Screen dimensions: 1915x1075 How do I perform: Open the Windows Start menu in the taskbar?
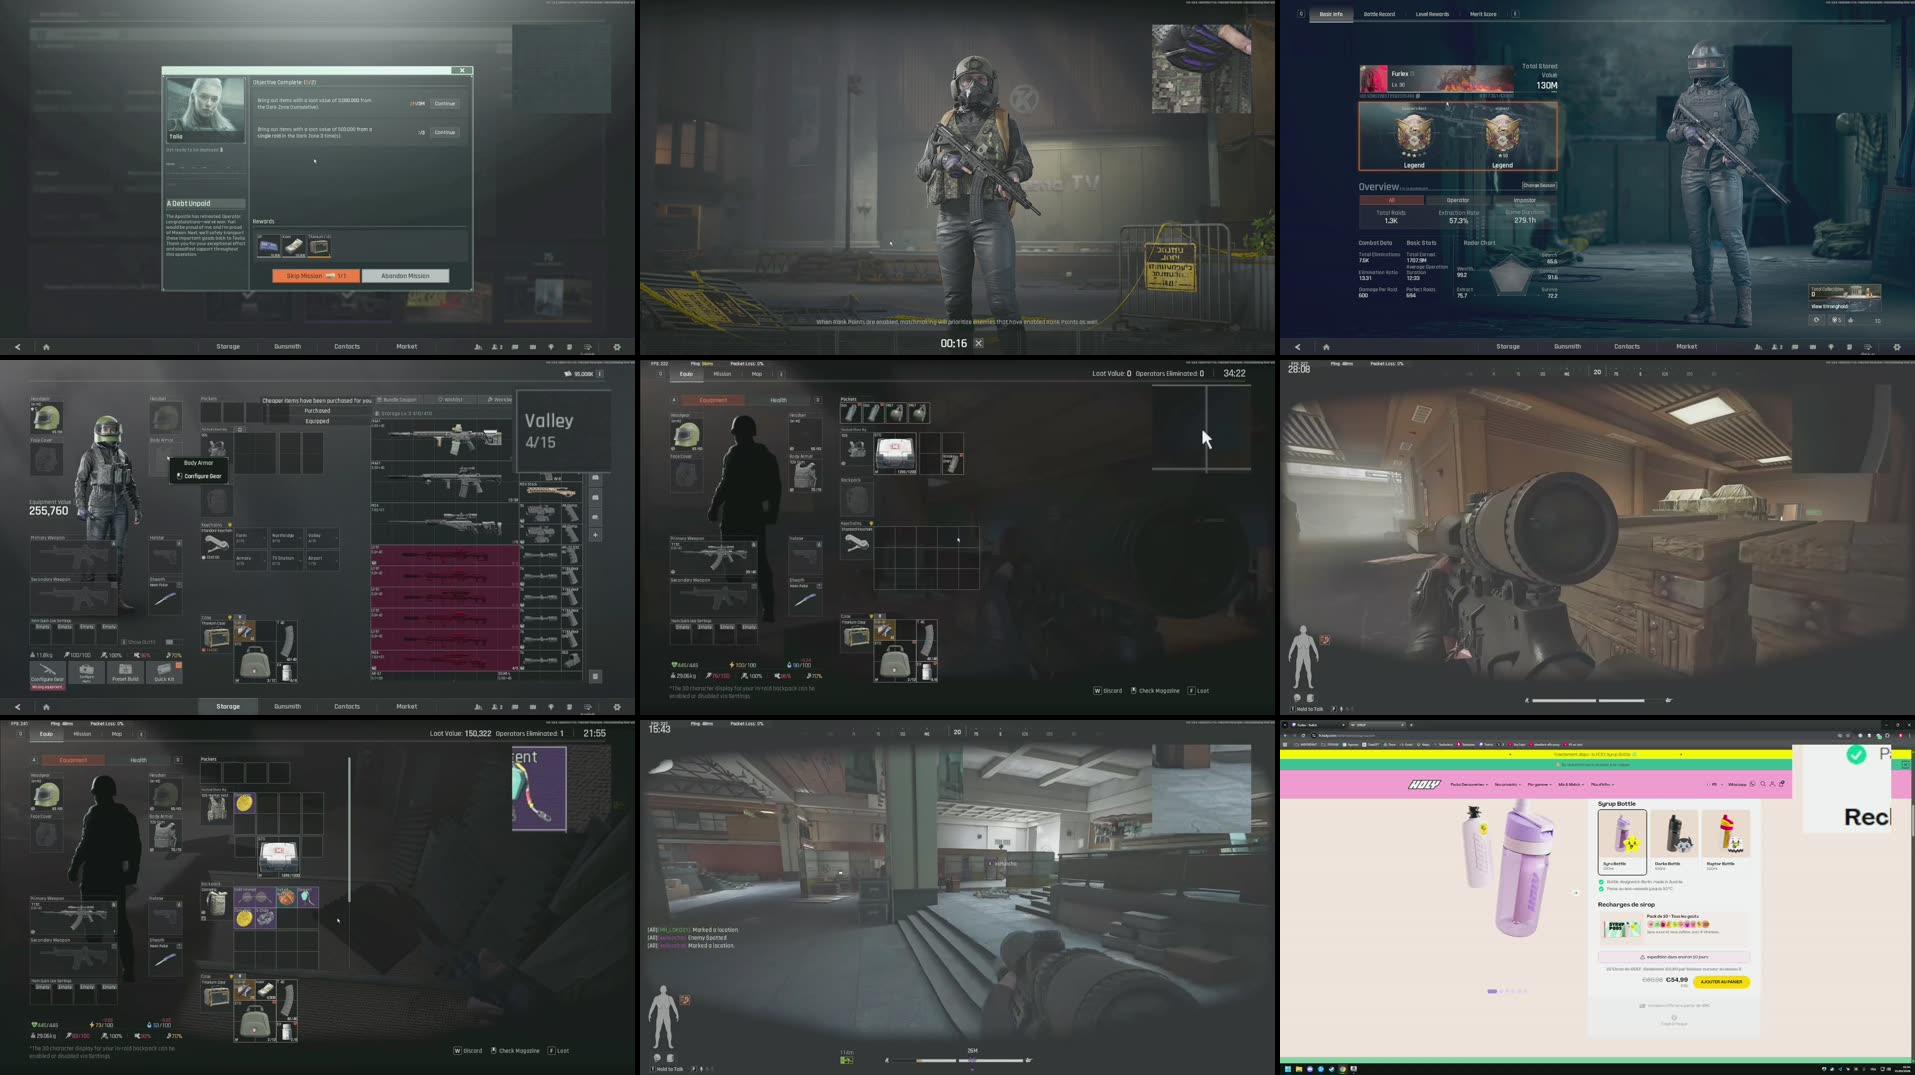pos(1288,1069)
